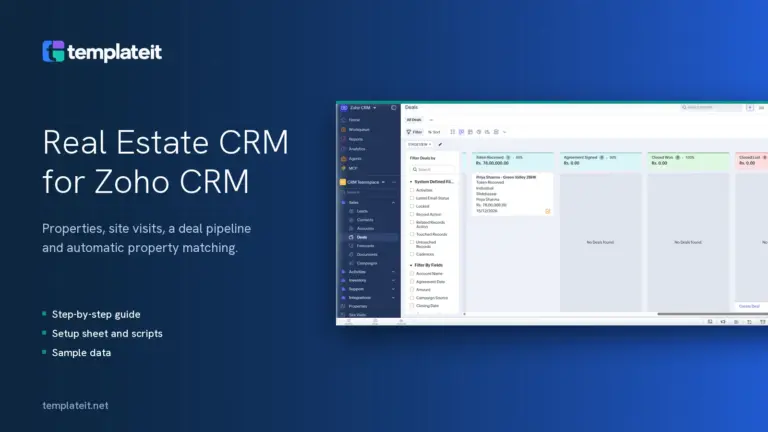The height and width of the screenshot is (432, 768).
Task: Check the Agreement Date field filter
Action: (x=412, y=282)
